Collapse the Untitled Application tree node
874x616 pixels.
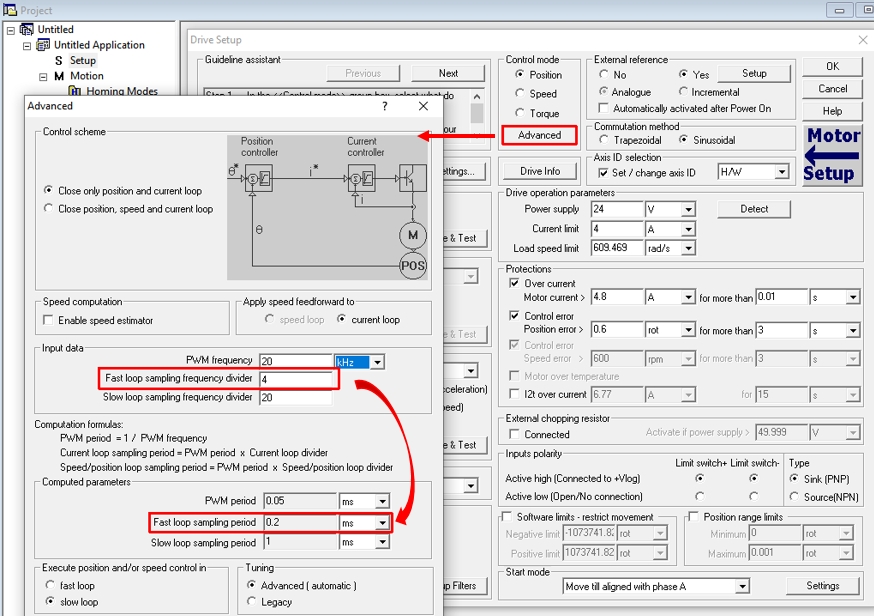[27, 46]
